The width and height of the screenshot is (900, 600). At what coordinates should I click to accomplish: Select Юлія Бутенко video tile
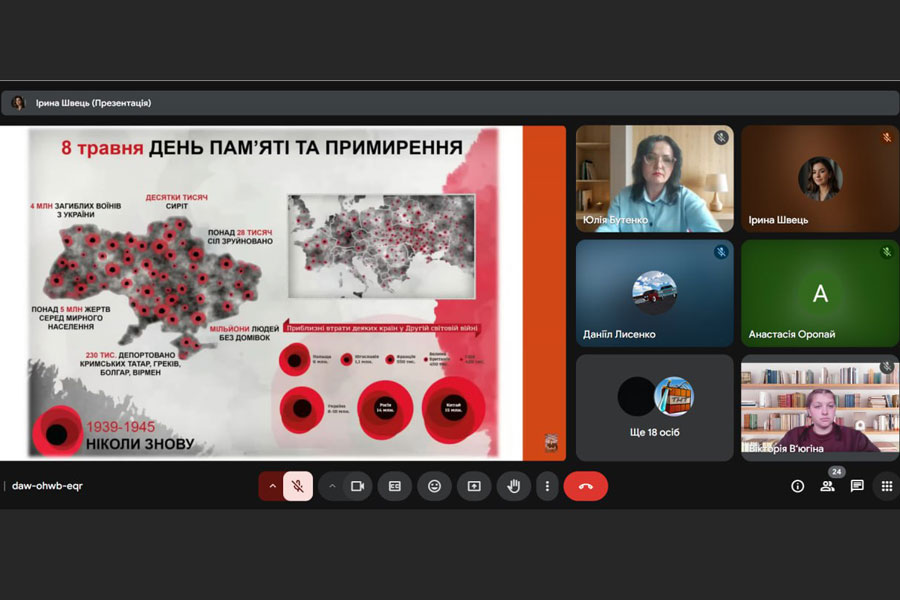point(655,179)
